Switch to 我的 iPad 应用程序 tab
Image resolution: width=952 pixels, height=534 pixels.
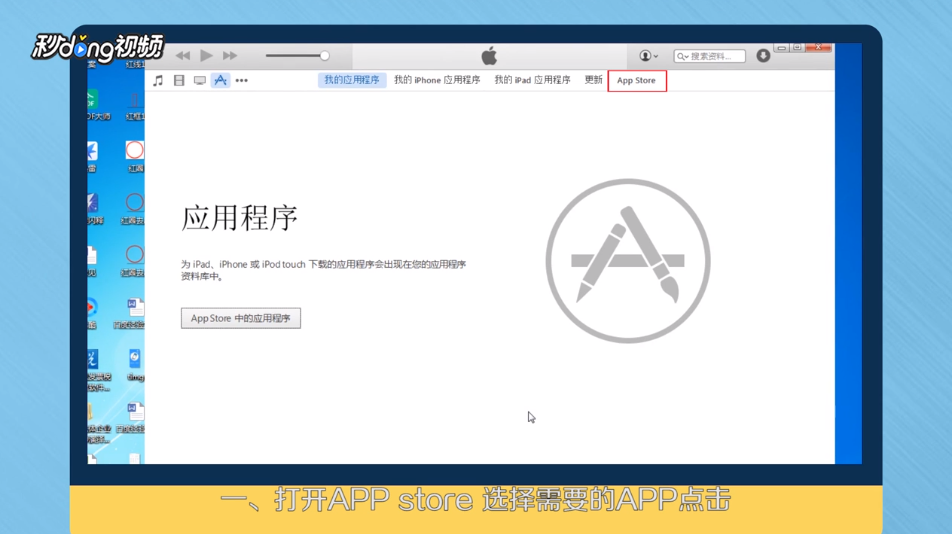(532, 80)
